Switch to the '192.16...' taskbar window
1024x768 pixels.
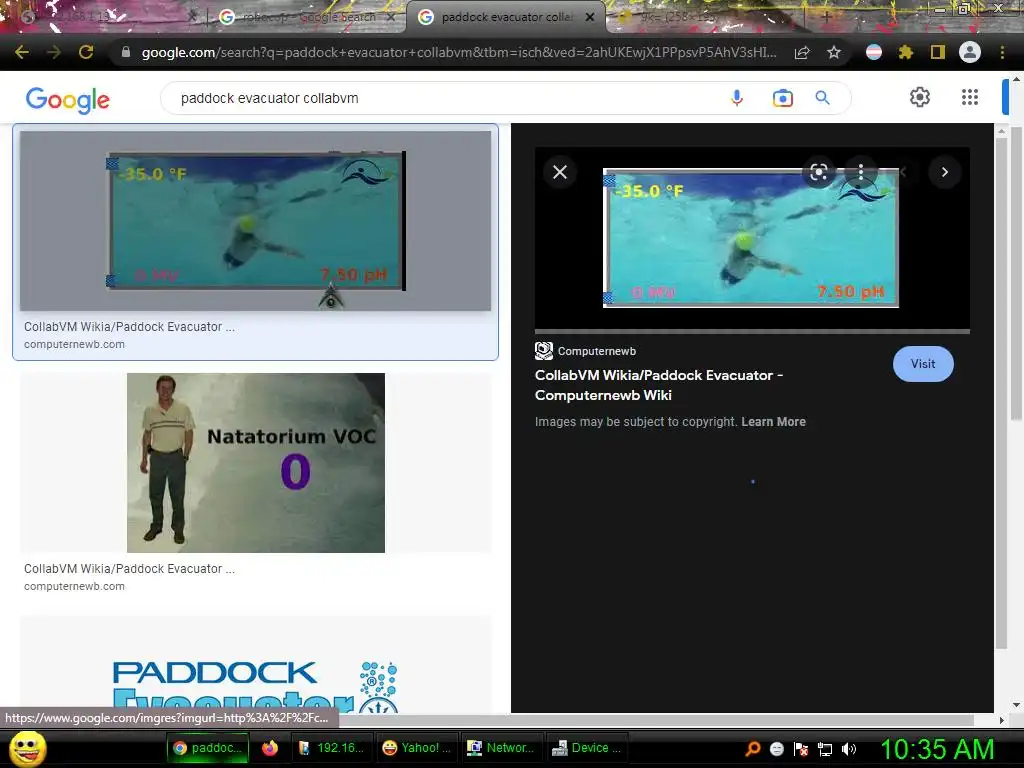(x=332, y=748)
